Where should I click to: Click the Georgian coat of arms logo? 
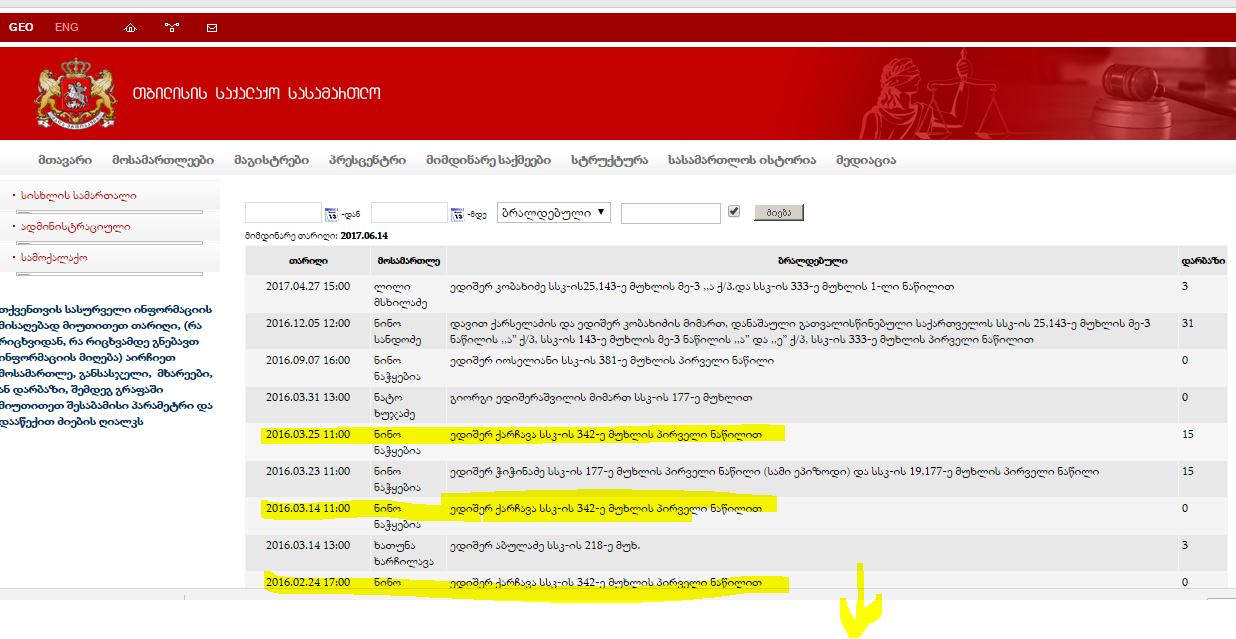point(75,95)
